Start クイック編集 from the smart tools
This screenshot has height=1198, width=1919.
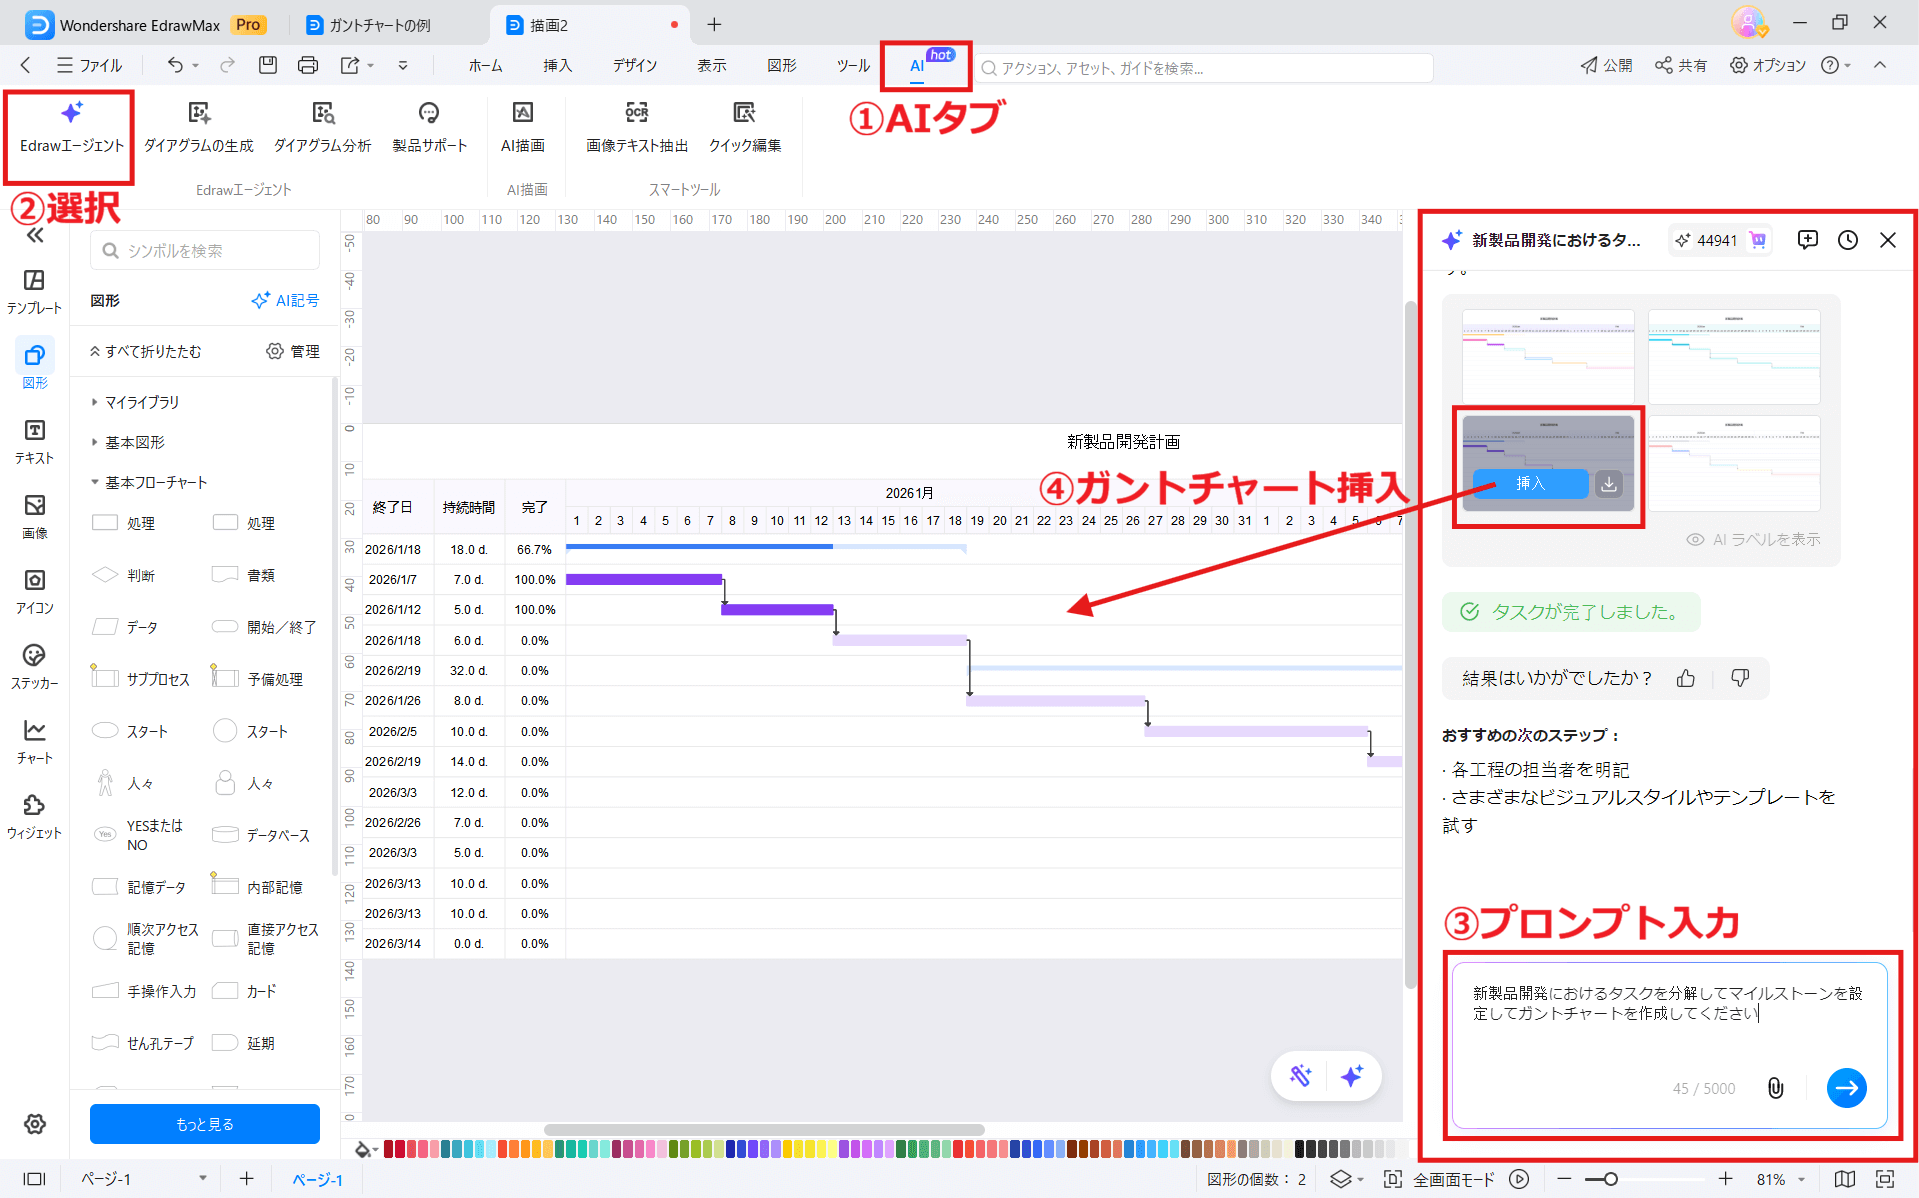(x=744, y=125)
